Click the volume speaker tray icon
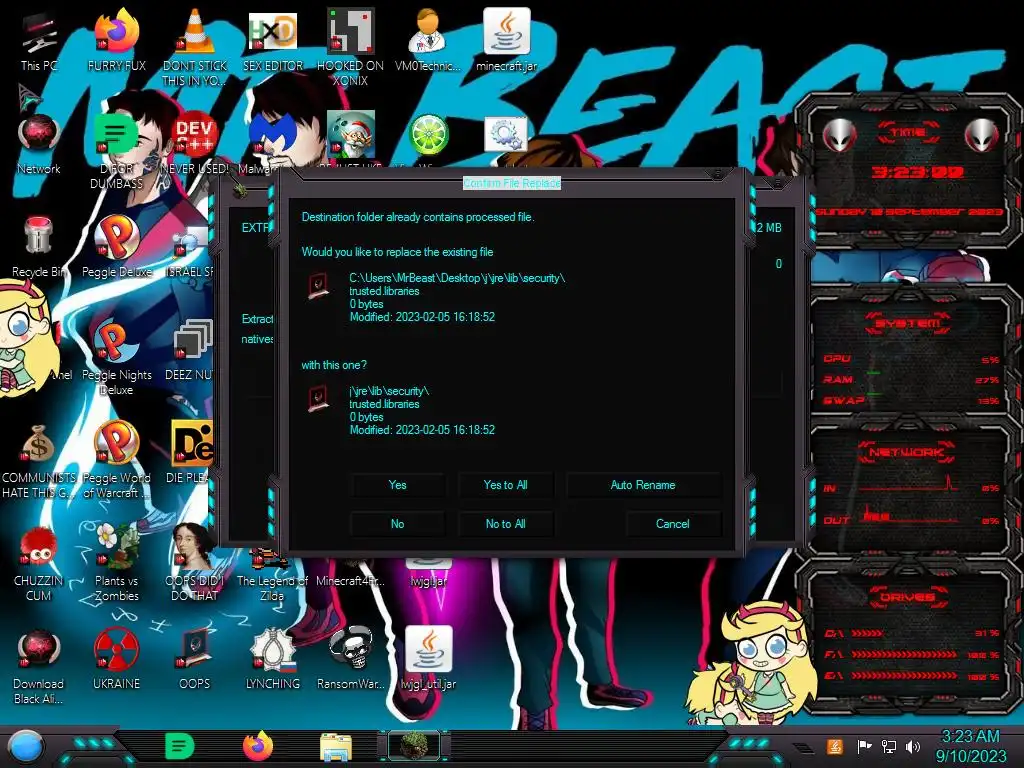1024x768 pixels. [x=913, y=746]
